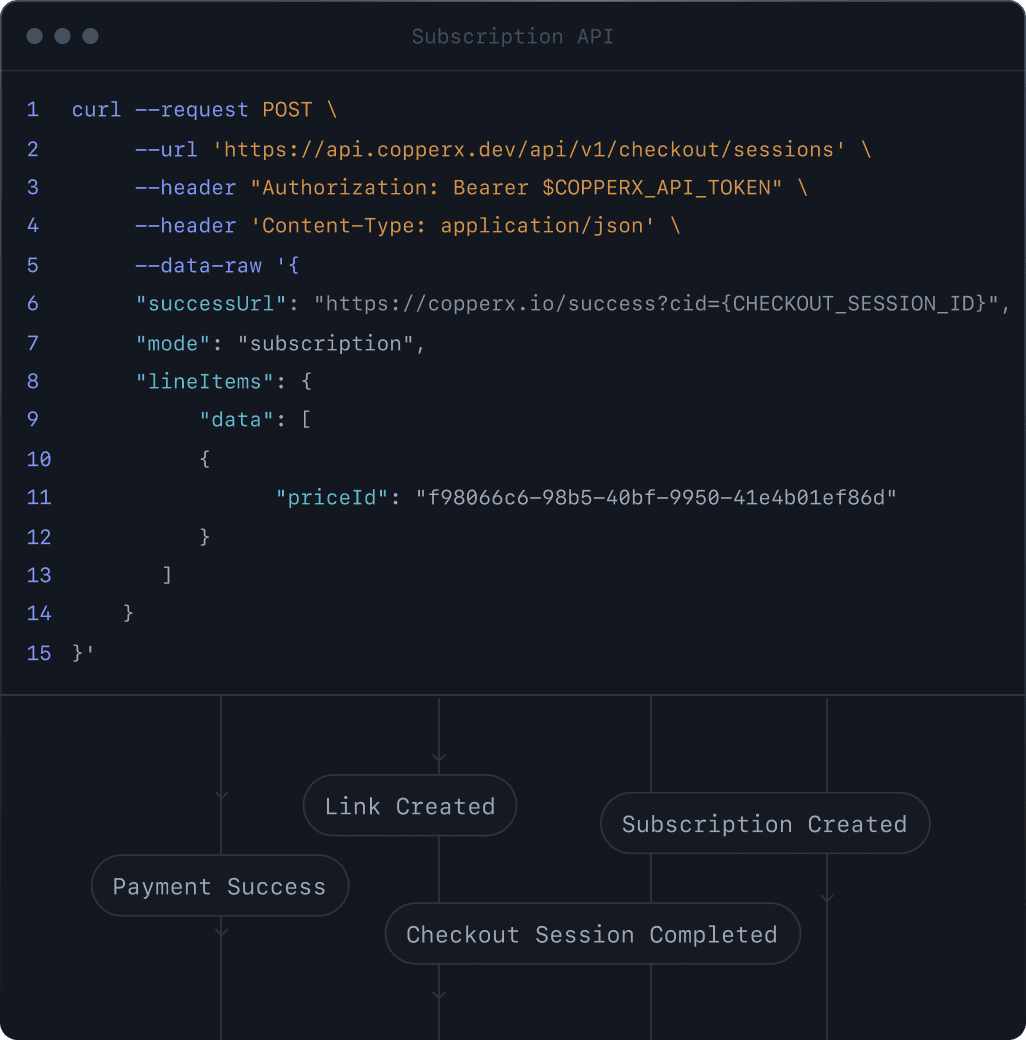Select the Checkout Session Completed pill
The height and width of the screenshot is (1040, 1026).
click(592, 934)
